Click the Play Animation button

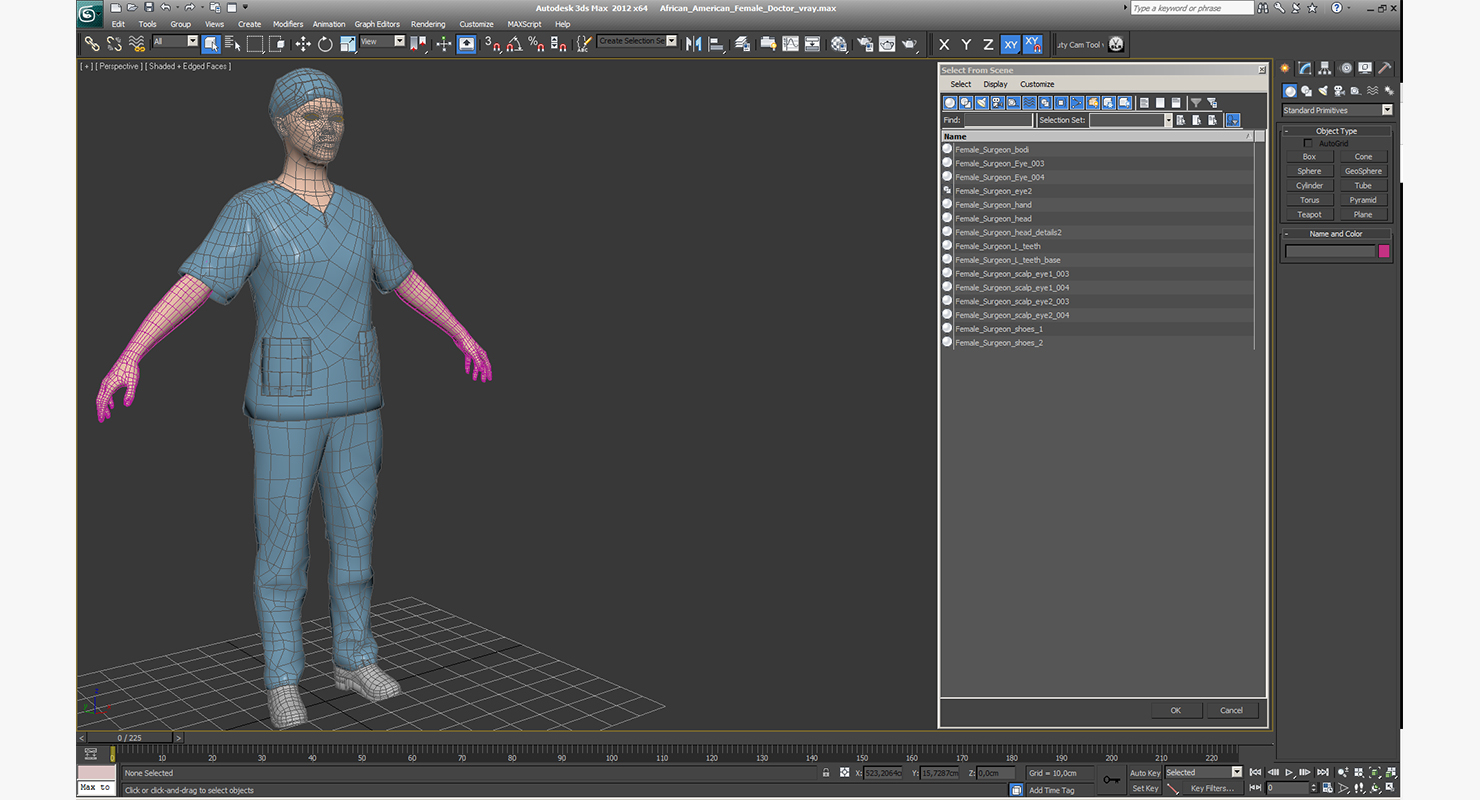point(1290,772)
